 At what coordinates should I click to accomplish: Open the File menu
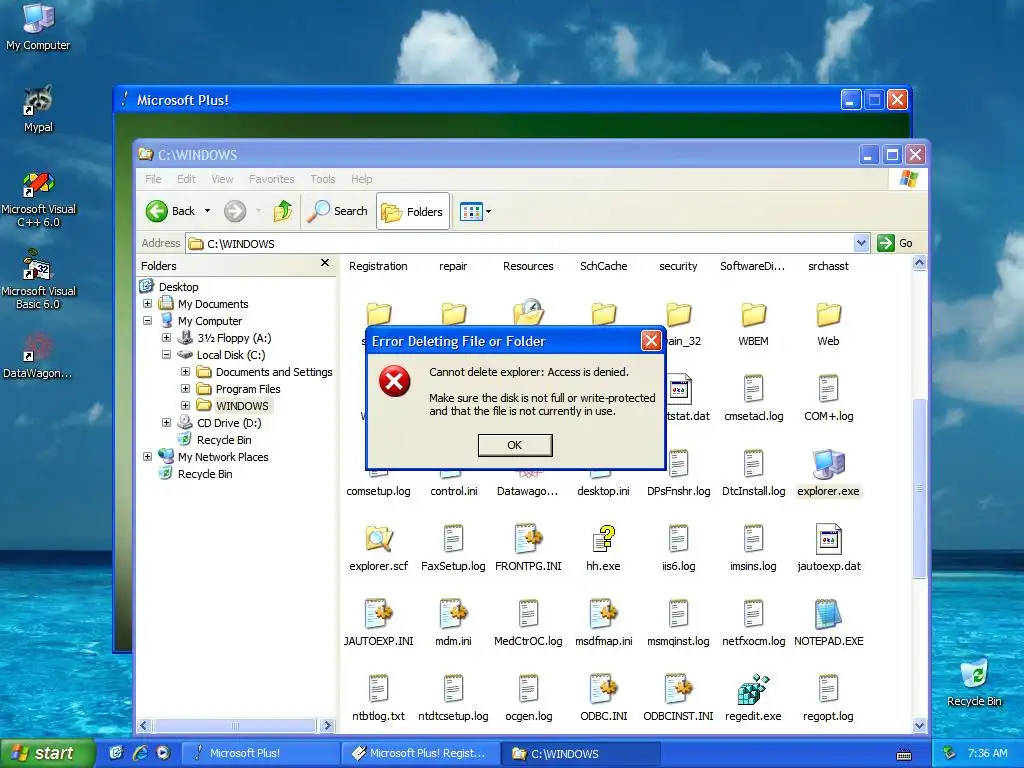tap(153, 179)
